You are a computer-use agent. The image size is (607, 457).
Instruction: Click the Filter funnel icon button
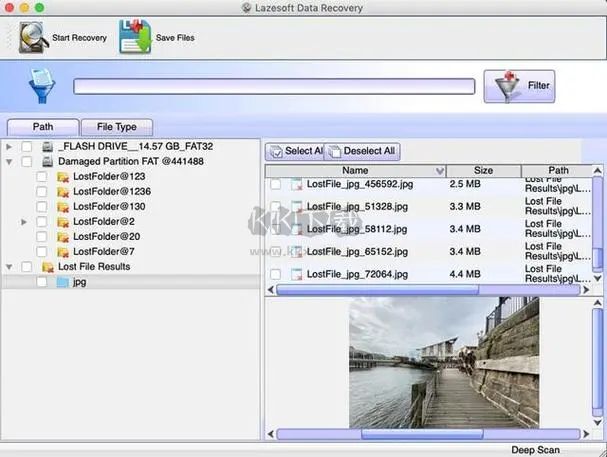tap(506, 86)
